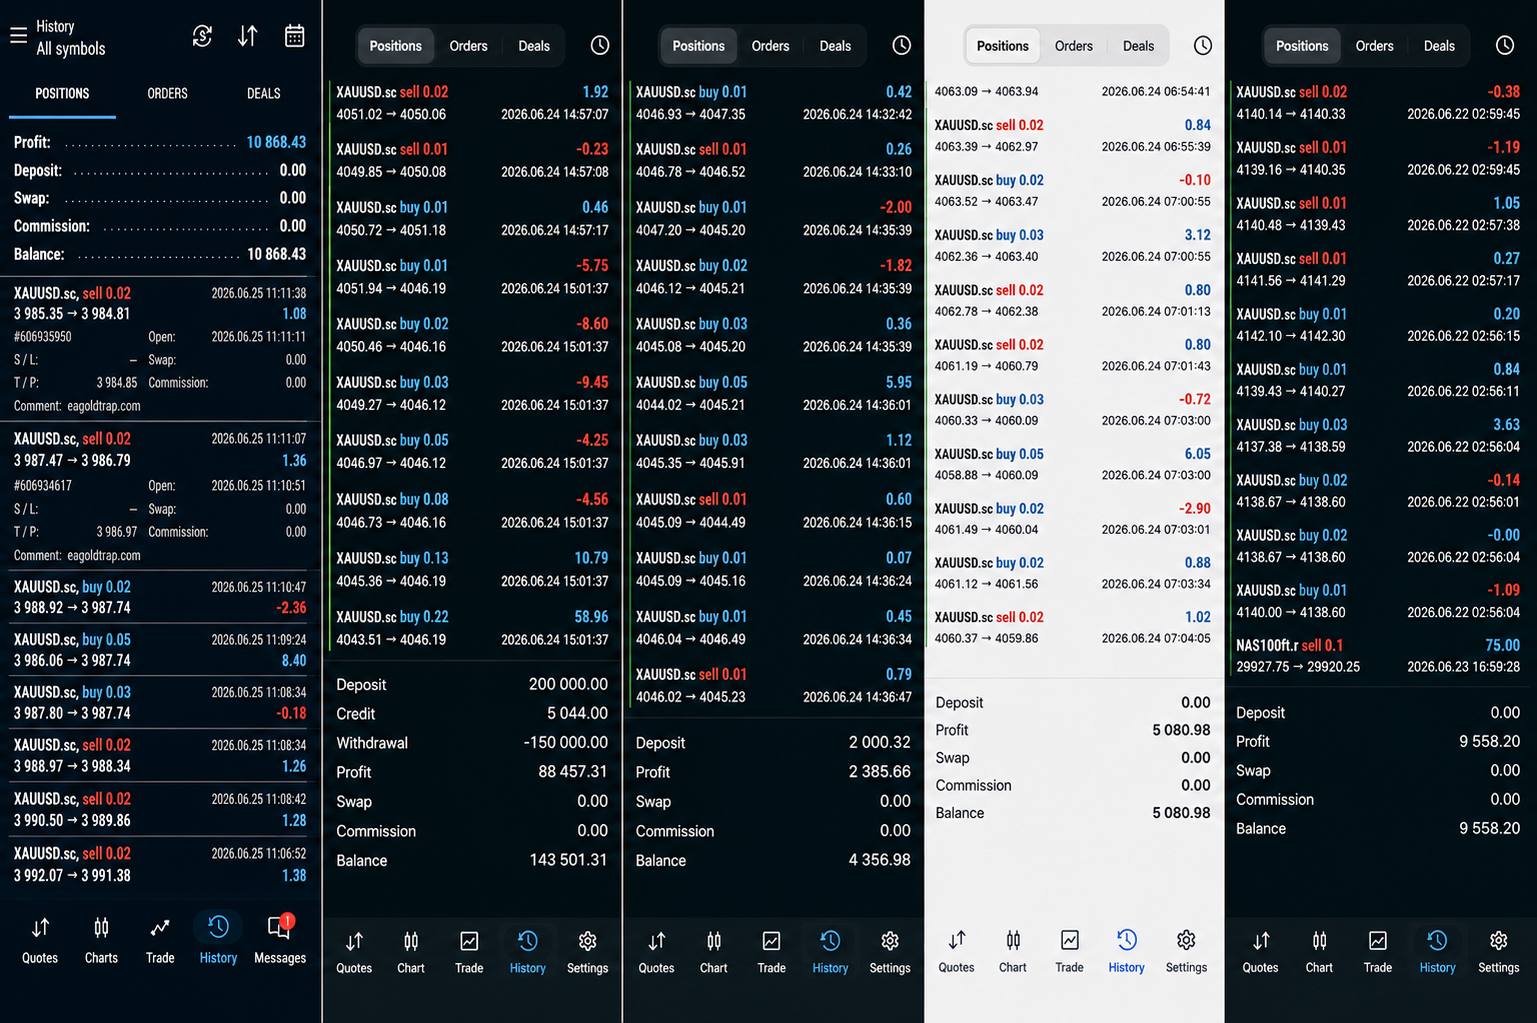Viewport: 1537px width, 1023px height.
Task: Open XAUUSD.sc buy 0.13 row with profit 10.79
Action: click(472, 569)
